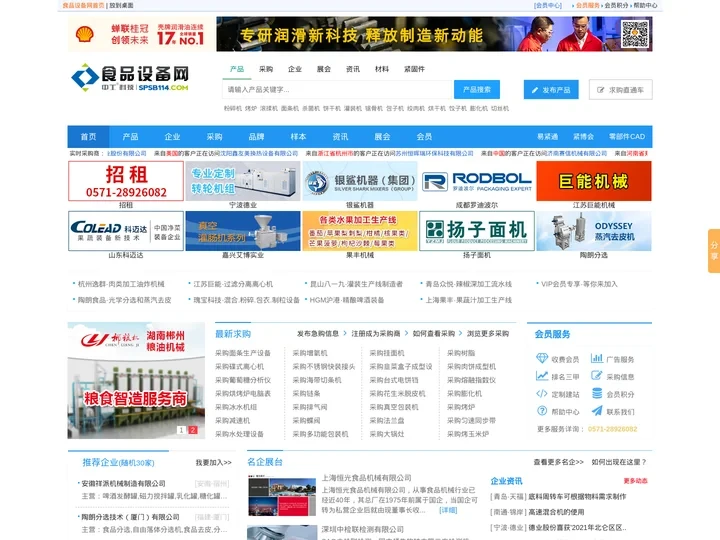Open 上海恒光食品机械有限公司 showcase title
The height and width of the screenshot is (540, 720).
366,478
